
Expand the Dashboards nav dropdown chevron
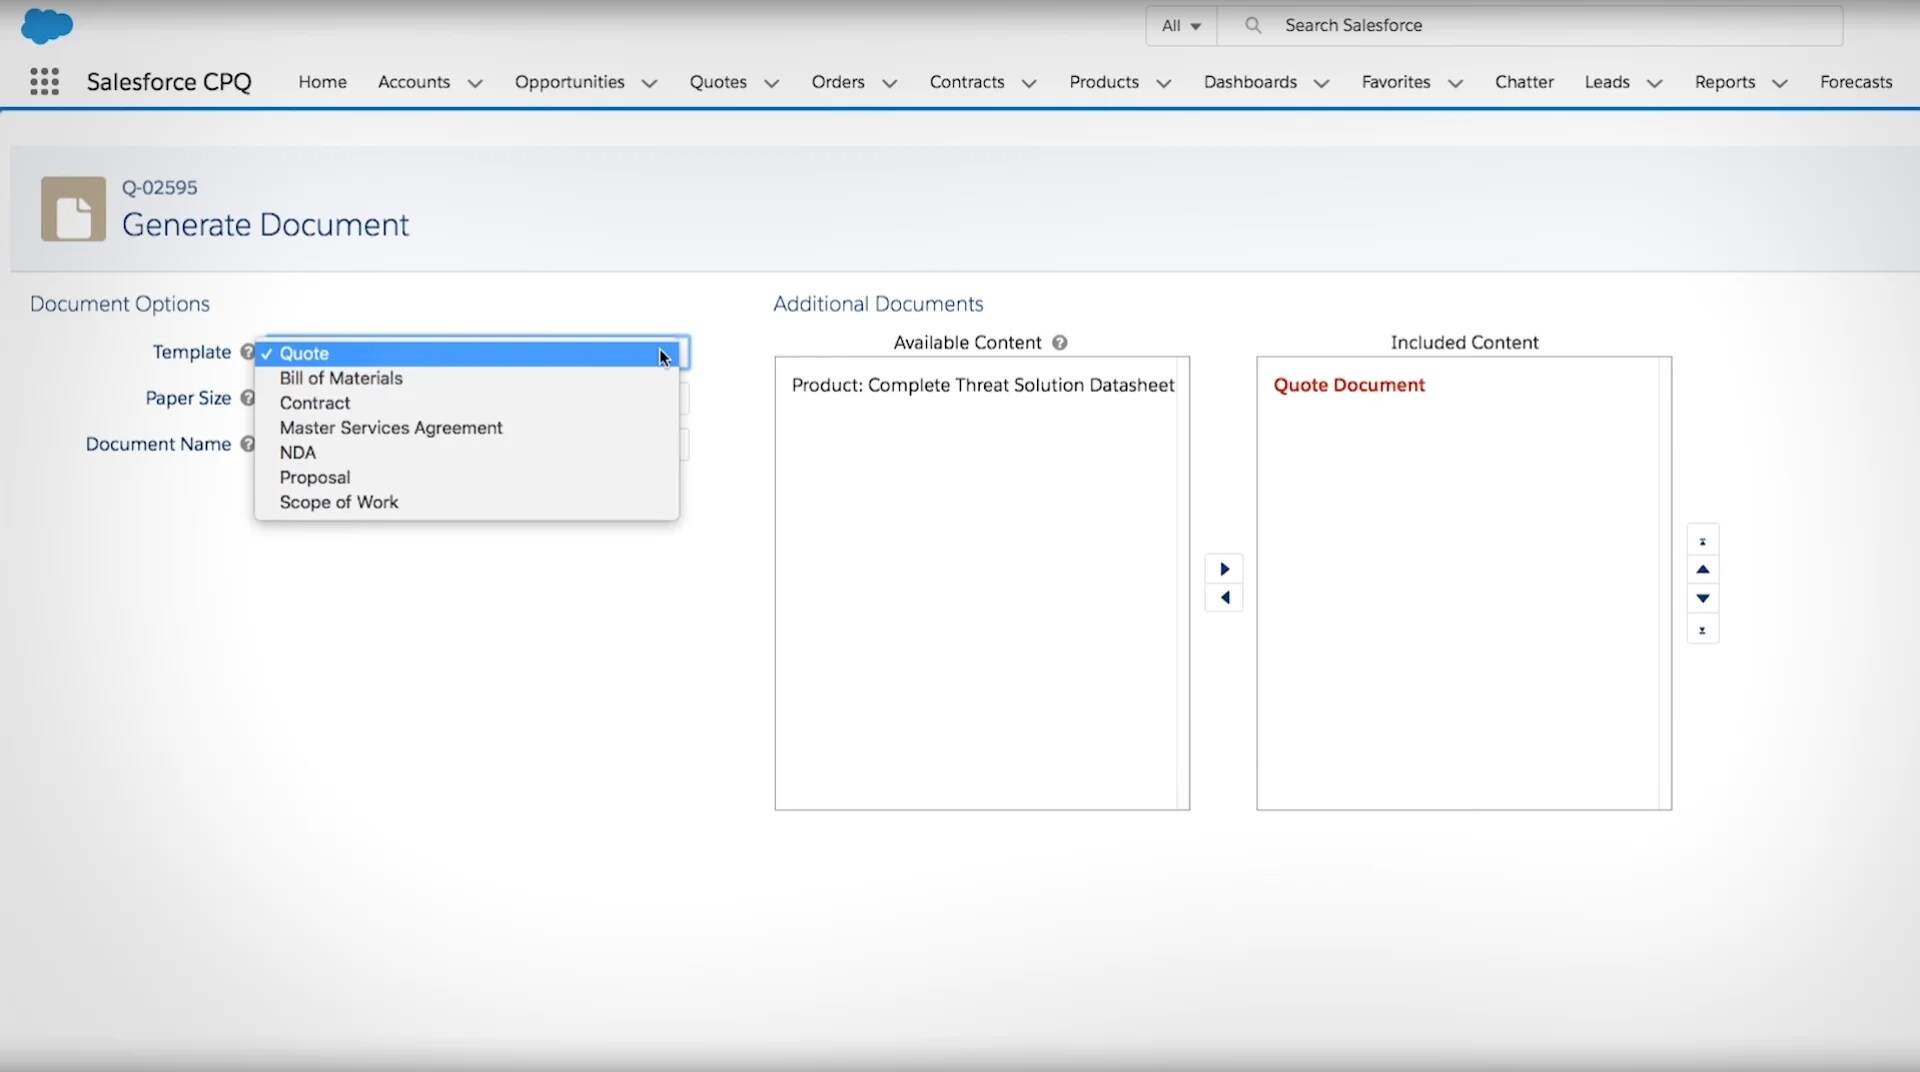[1321, 83]
